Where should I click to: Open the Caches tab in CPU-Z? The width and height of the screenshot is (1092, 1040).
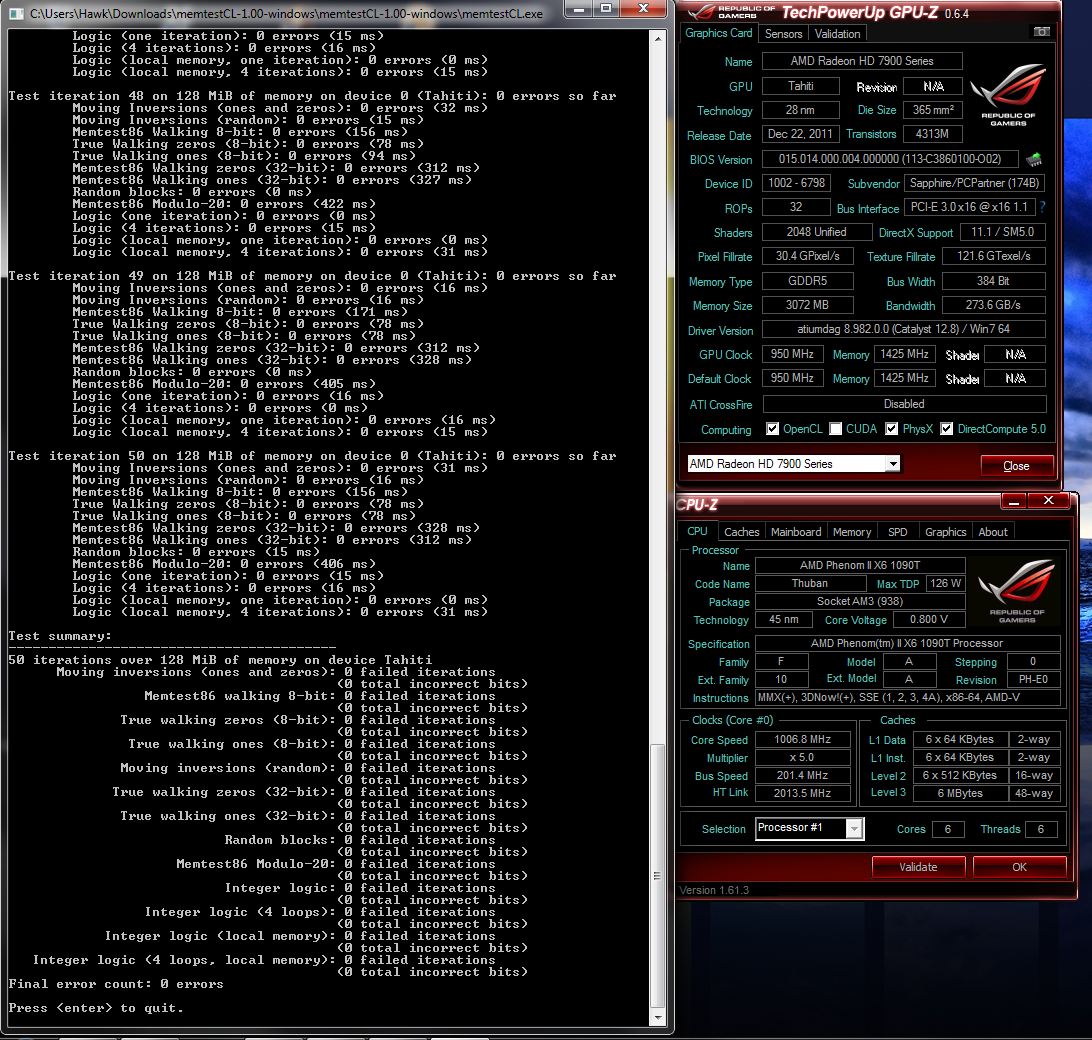click(x=742, y=531)
